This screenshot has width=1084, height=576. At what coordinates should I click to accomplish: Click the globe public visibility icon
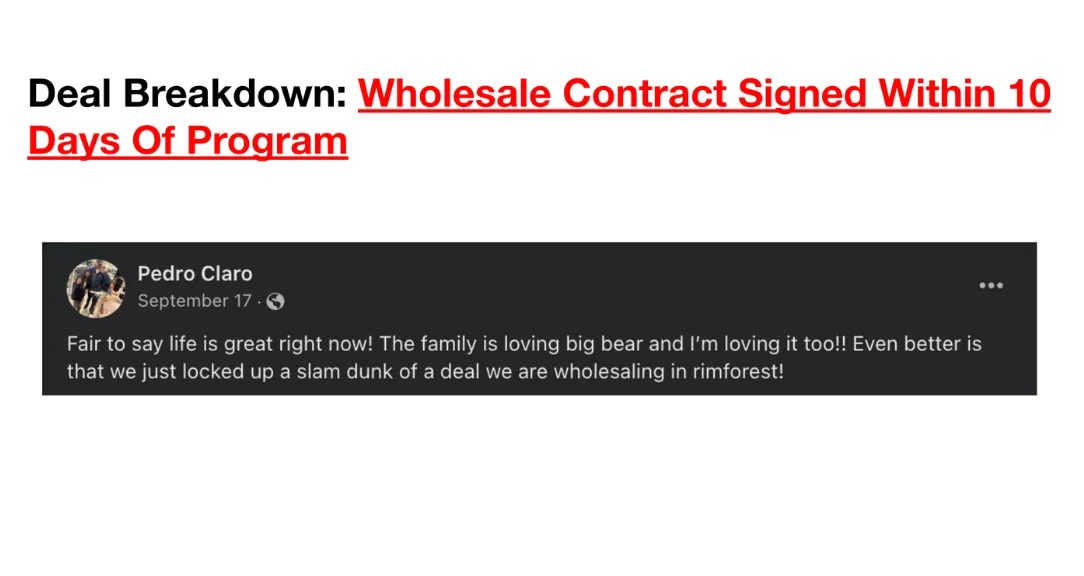click(275, 301)
